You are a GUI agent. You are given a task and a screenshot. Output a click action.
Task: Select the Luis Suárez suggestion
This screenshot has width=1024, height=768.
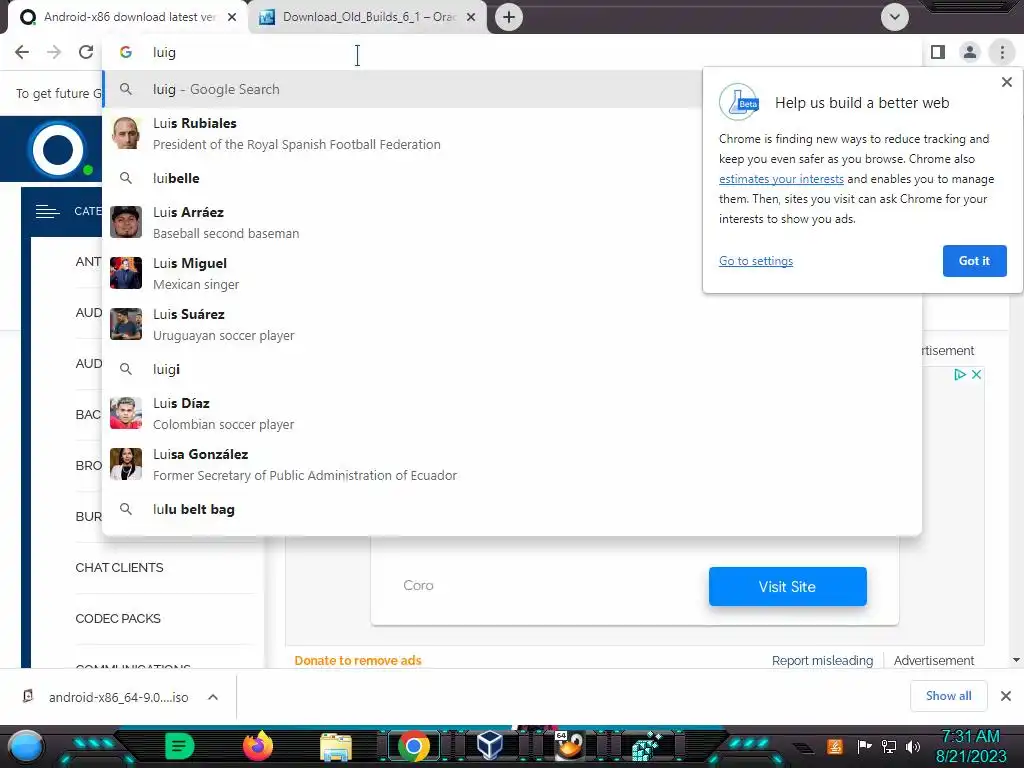tap(512, 325)
